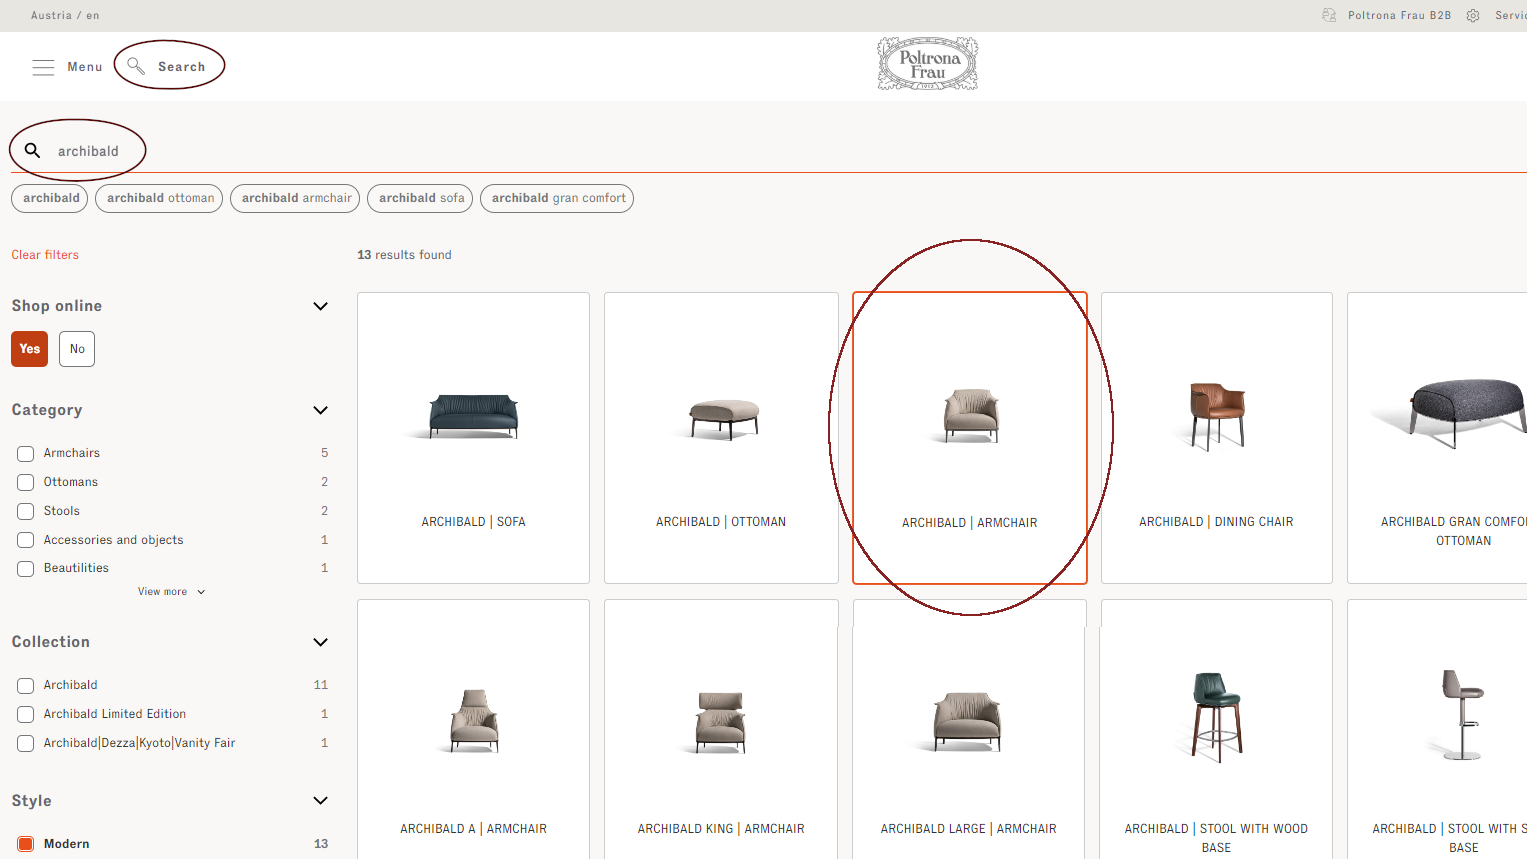Click the Poltrona Frau logo

pyautogui.click(x=927, y=63)
